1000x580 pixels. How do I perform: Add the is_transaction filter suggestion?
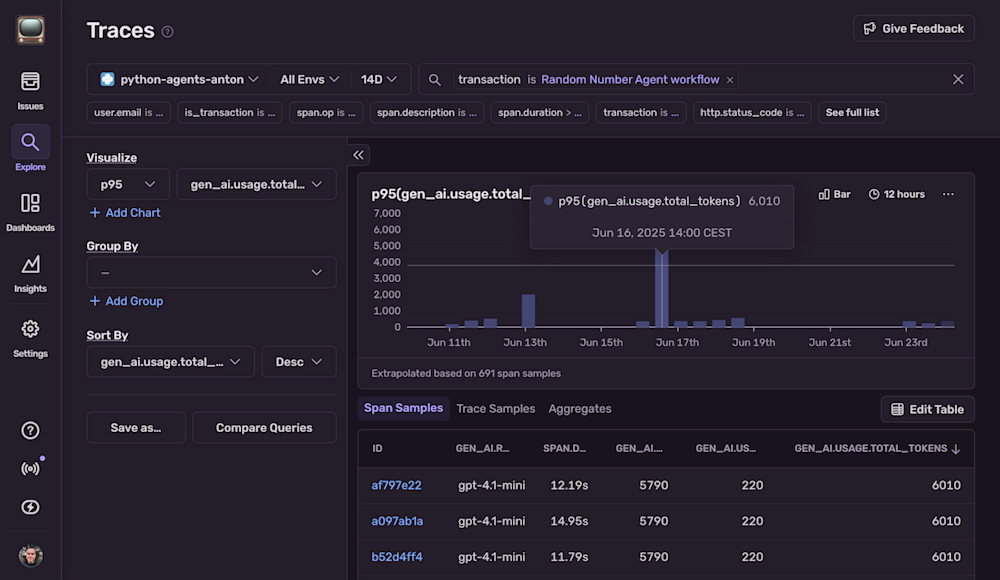pos(230,112)
